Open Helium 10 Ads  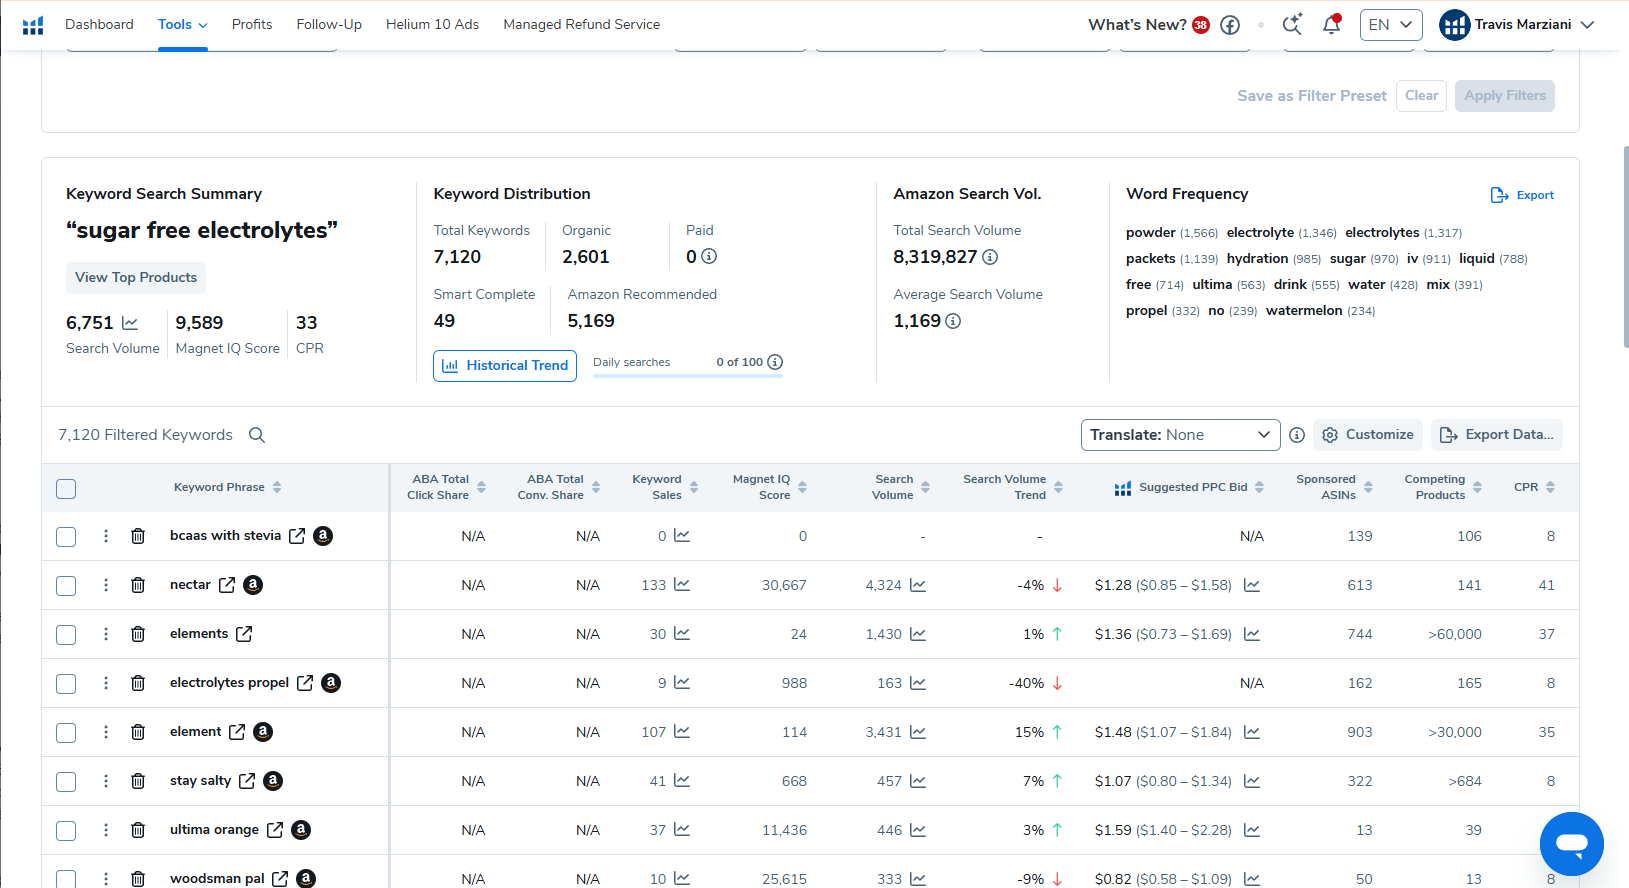pos(432,24)
